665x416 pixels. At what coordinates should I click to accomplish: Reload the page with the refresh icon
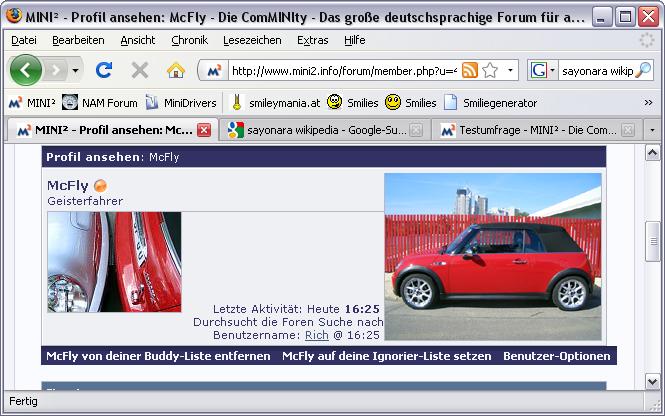click(103, 70)
